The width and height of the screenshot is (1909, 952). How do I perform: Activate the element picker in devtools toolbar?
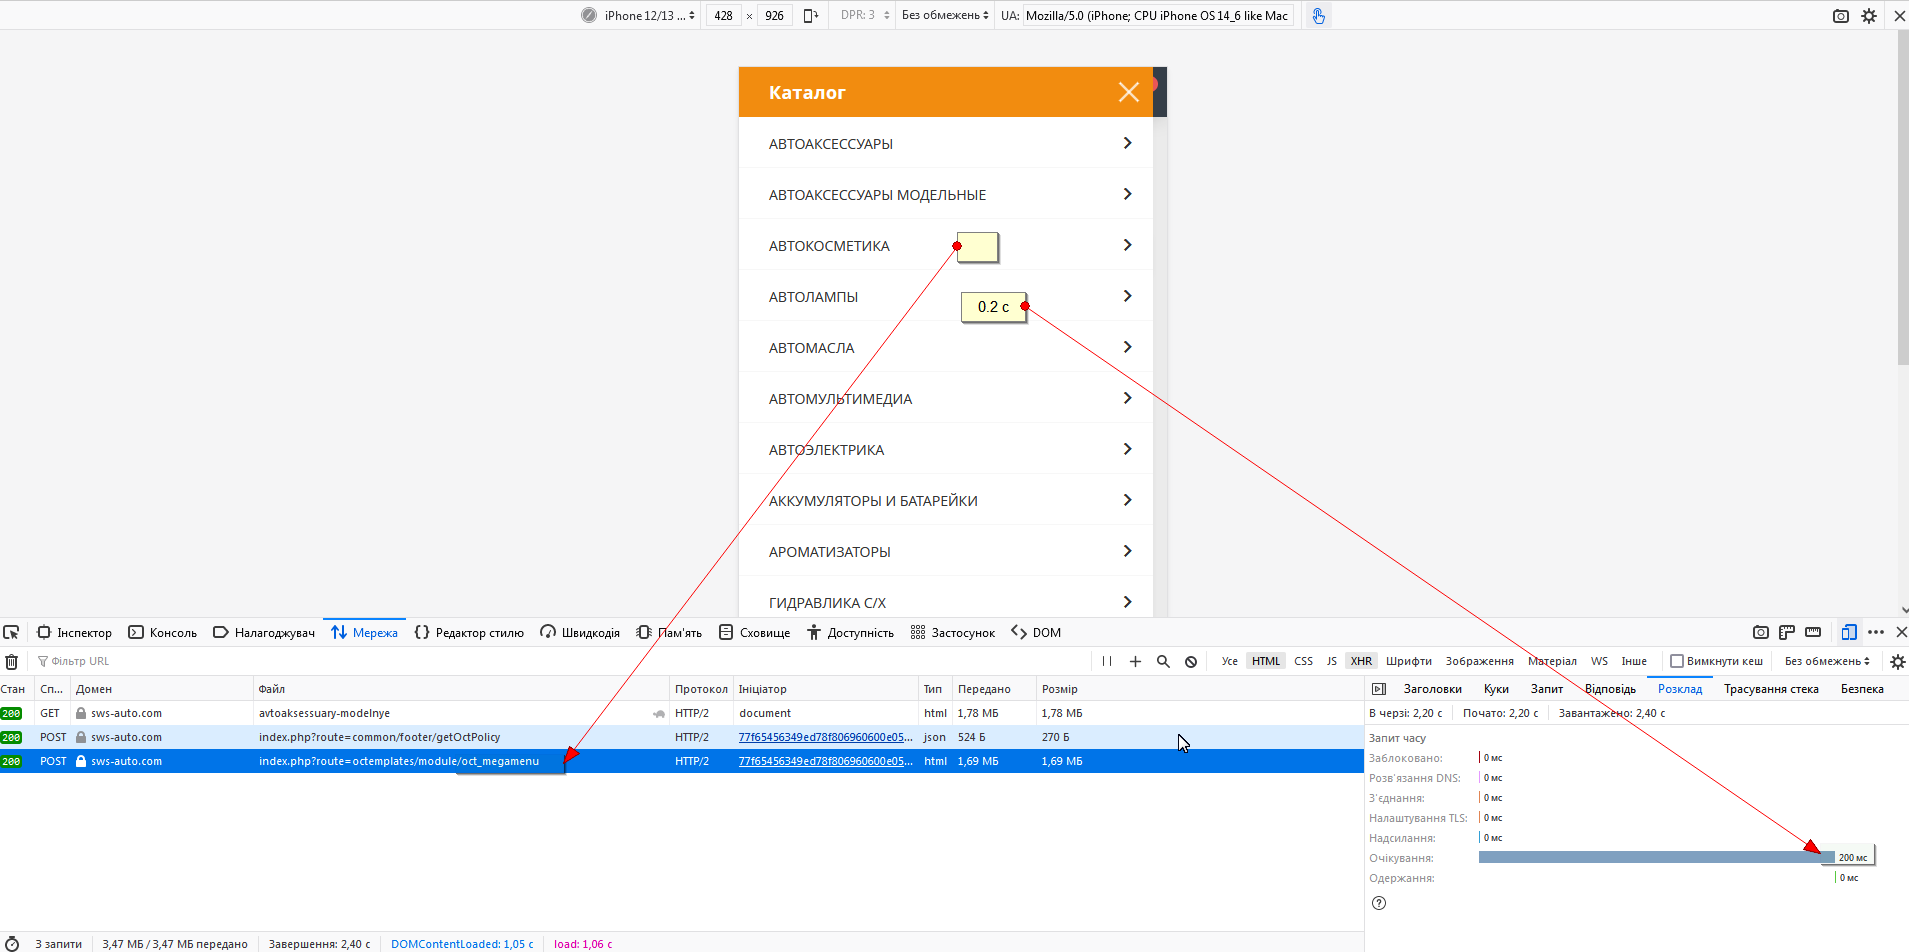12,632
